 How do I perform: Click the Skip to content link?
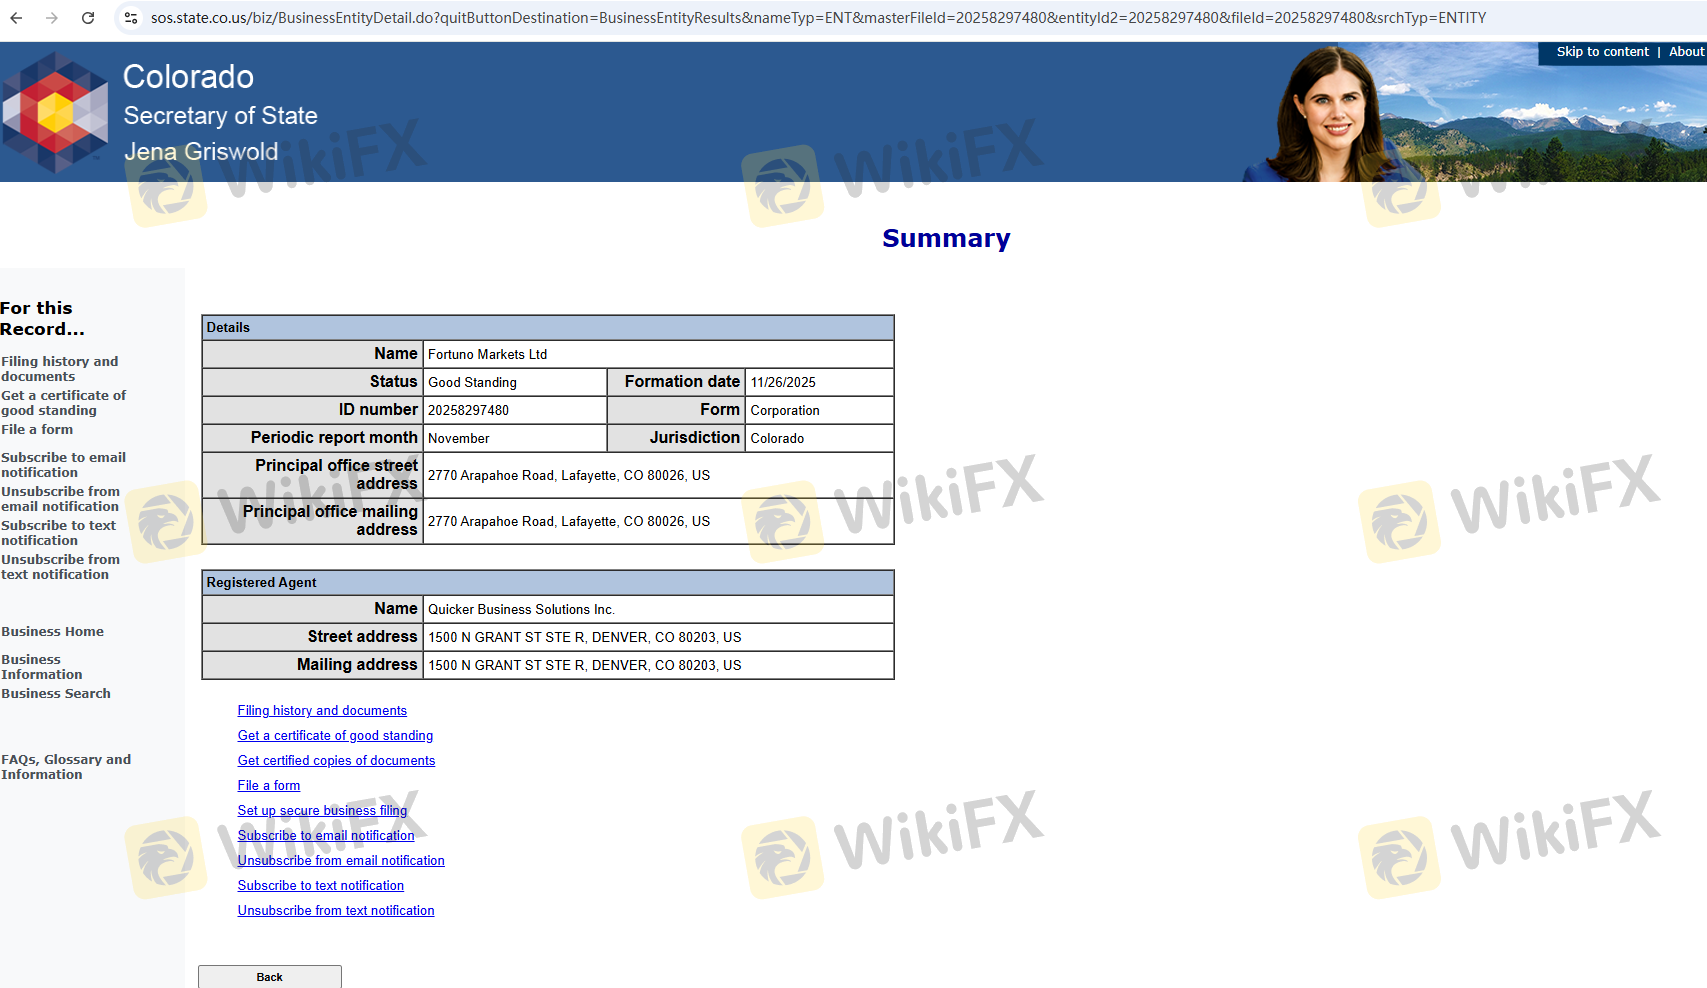tap(1602, 52)
